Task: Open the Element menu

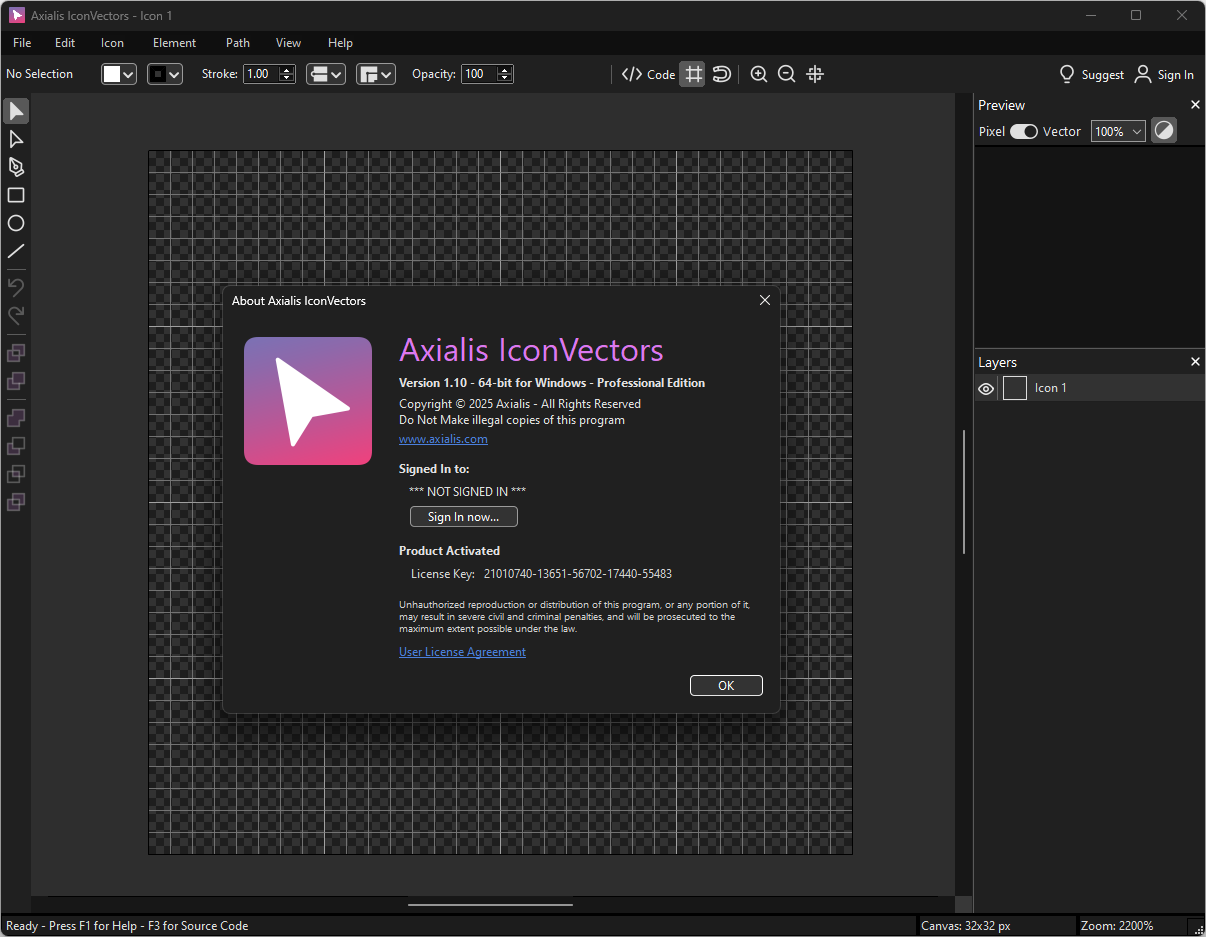Action: [174, 43]
